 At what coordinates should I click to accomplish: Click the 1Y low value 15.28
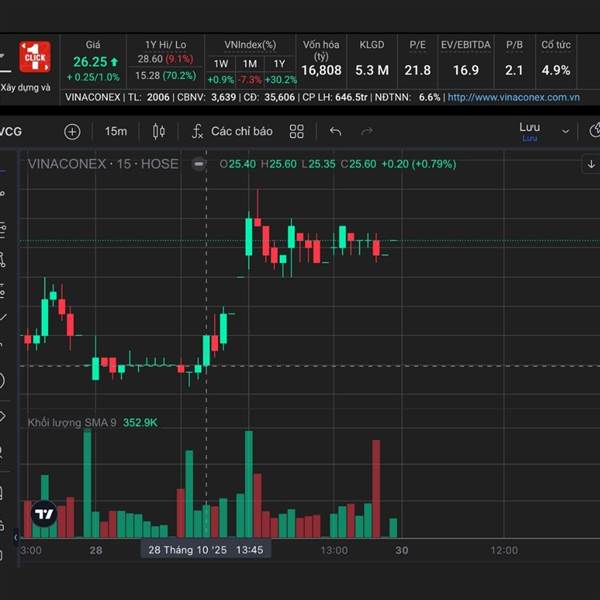[147, 75]
